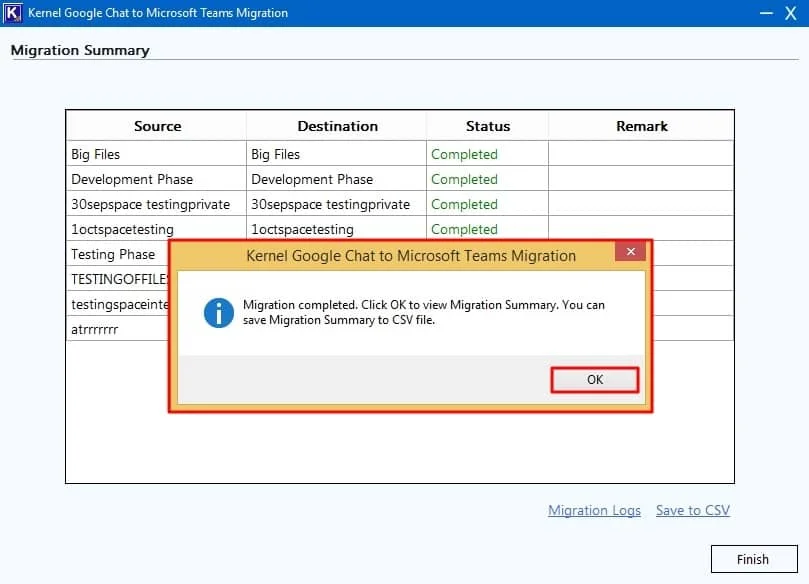Screen dimensions: 809x584
Task: Select the Big Files source cell
Action: (x=156, y=154)
